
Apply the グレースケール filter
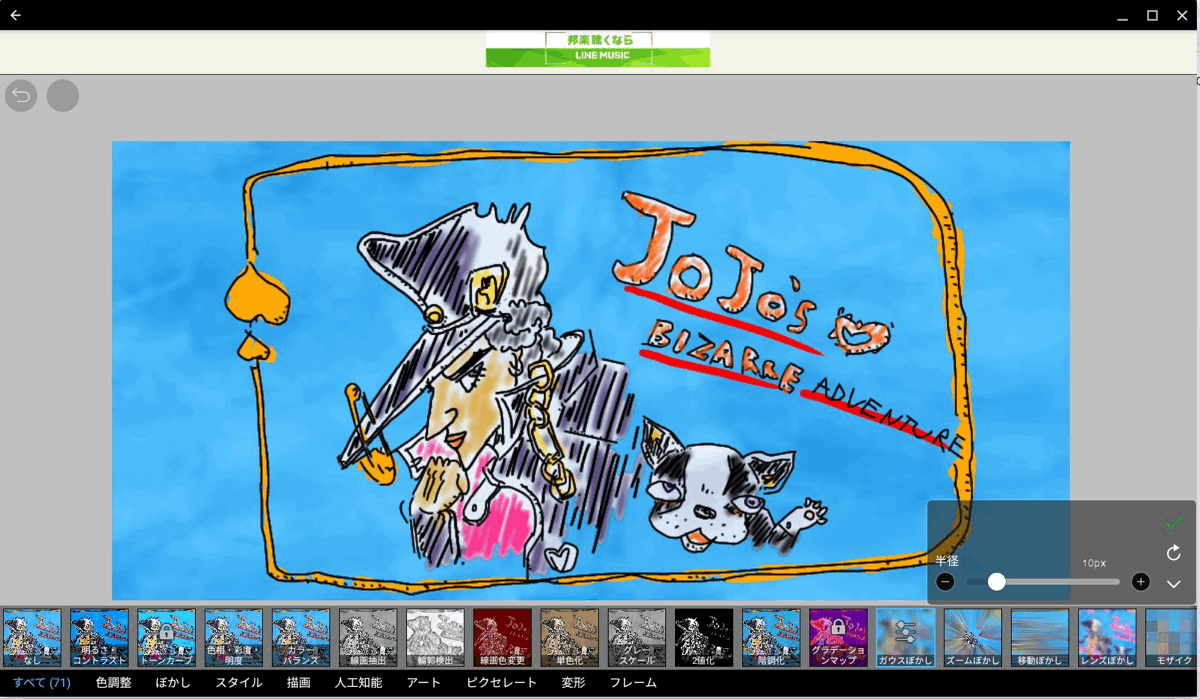pyautogui.click(x=636, y=638)
